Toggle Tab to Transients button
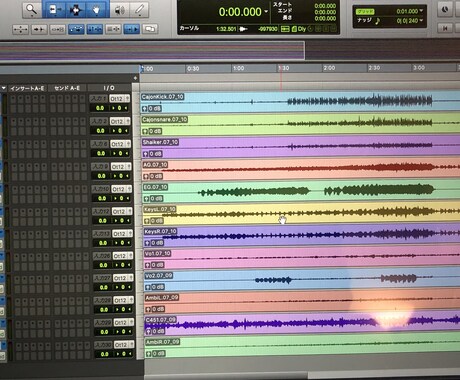460x380 pixels. coord(39,30)
